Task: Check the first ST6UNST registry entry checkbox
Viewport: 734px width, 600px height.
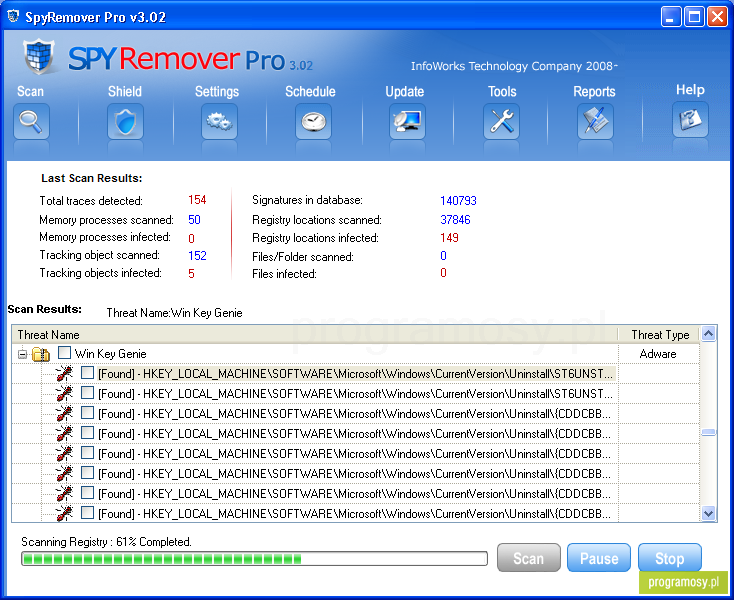Action: pos(88,373)
